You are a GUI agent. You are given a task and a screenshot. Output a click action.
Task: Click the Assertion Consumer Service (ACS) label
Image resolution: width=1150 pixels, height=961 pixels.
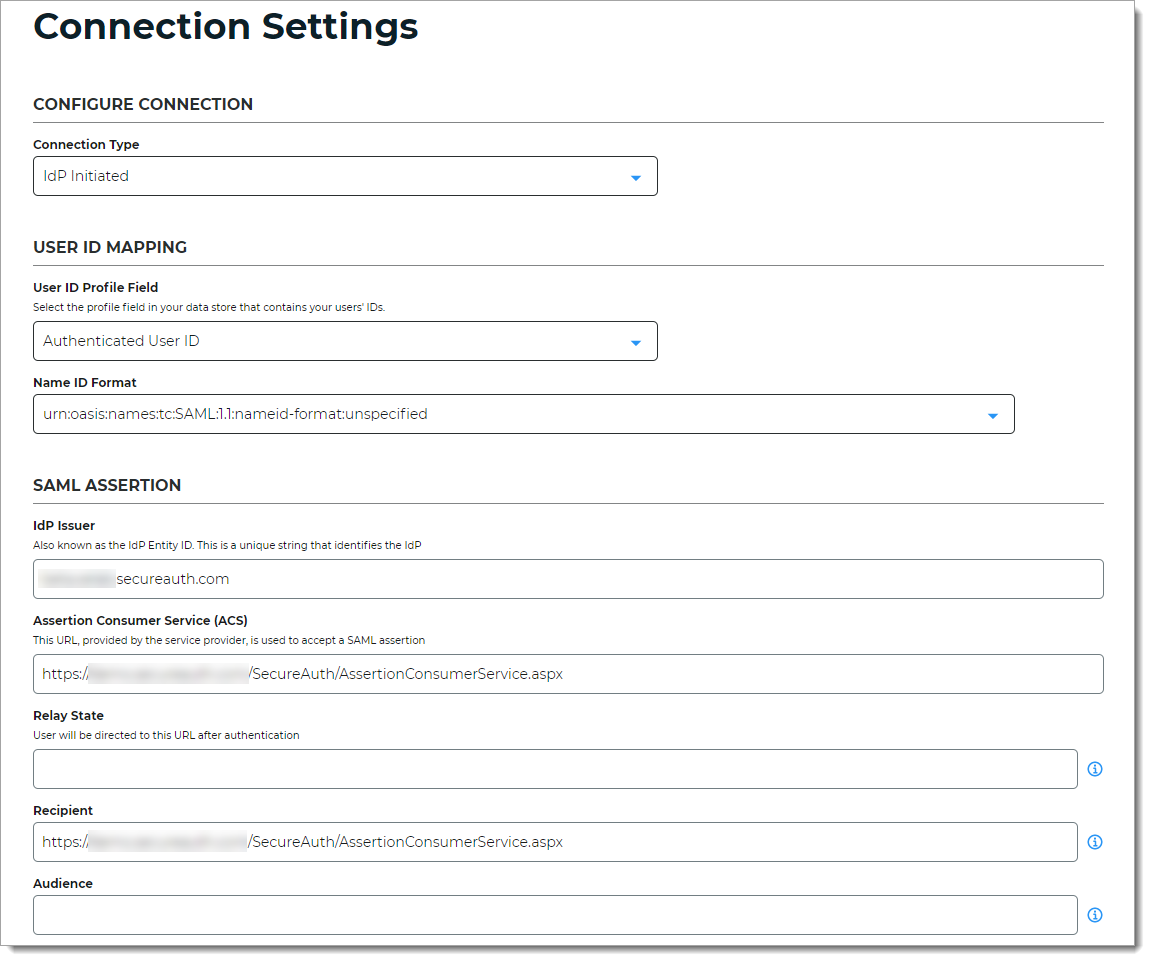140,620
